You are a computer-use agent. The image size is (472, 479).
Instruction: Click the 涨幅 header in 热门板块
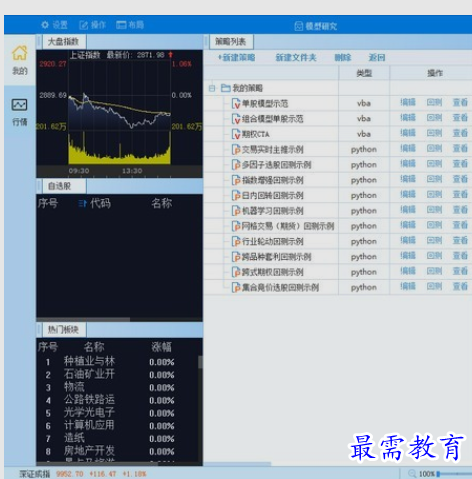pyautogui.click(x=162, y=347)
